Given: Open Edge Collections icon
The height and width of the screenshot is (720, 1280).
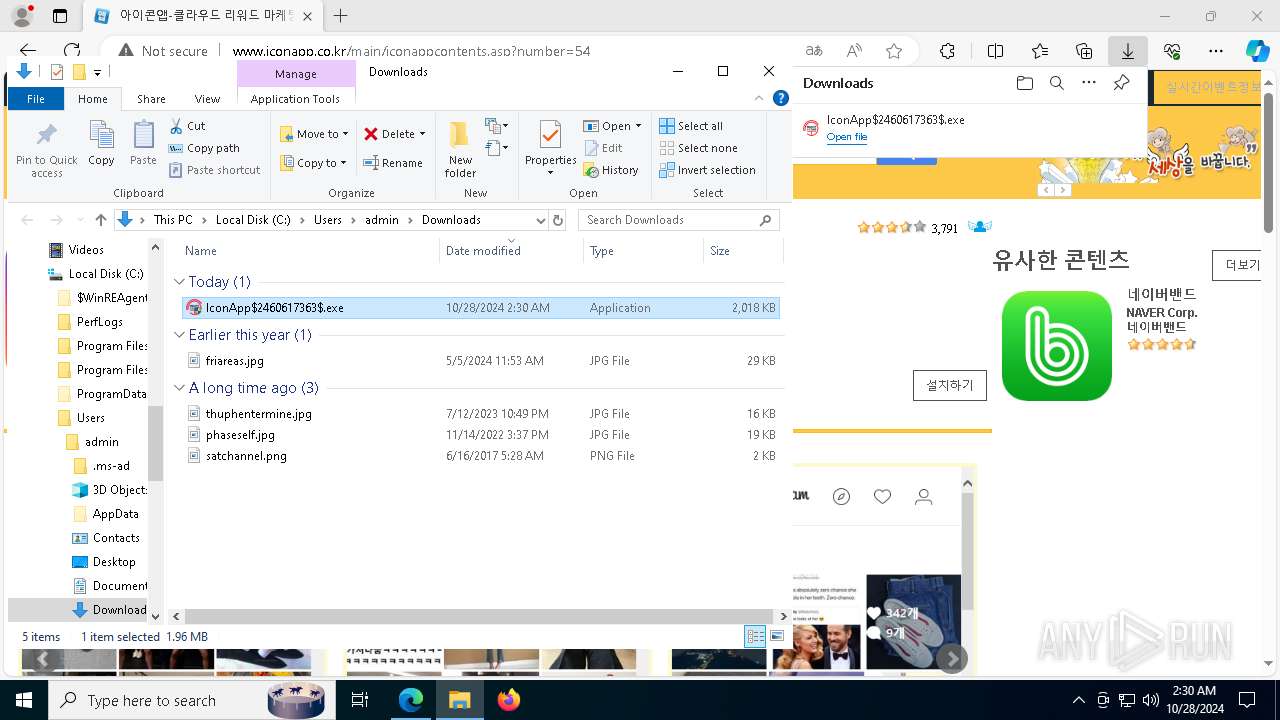Looking at the screenshot, I should 1084,51.
